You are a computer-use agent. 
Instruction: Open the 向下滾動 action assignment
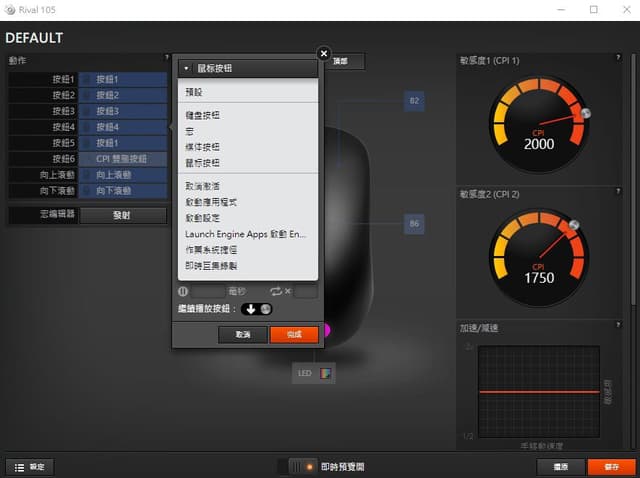[123, 191]
